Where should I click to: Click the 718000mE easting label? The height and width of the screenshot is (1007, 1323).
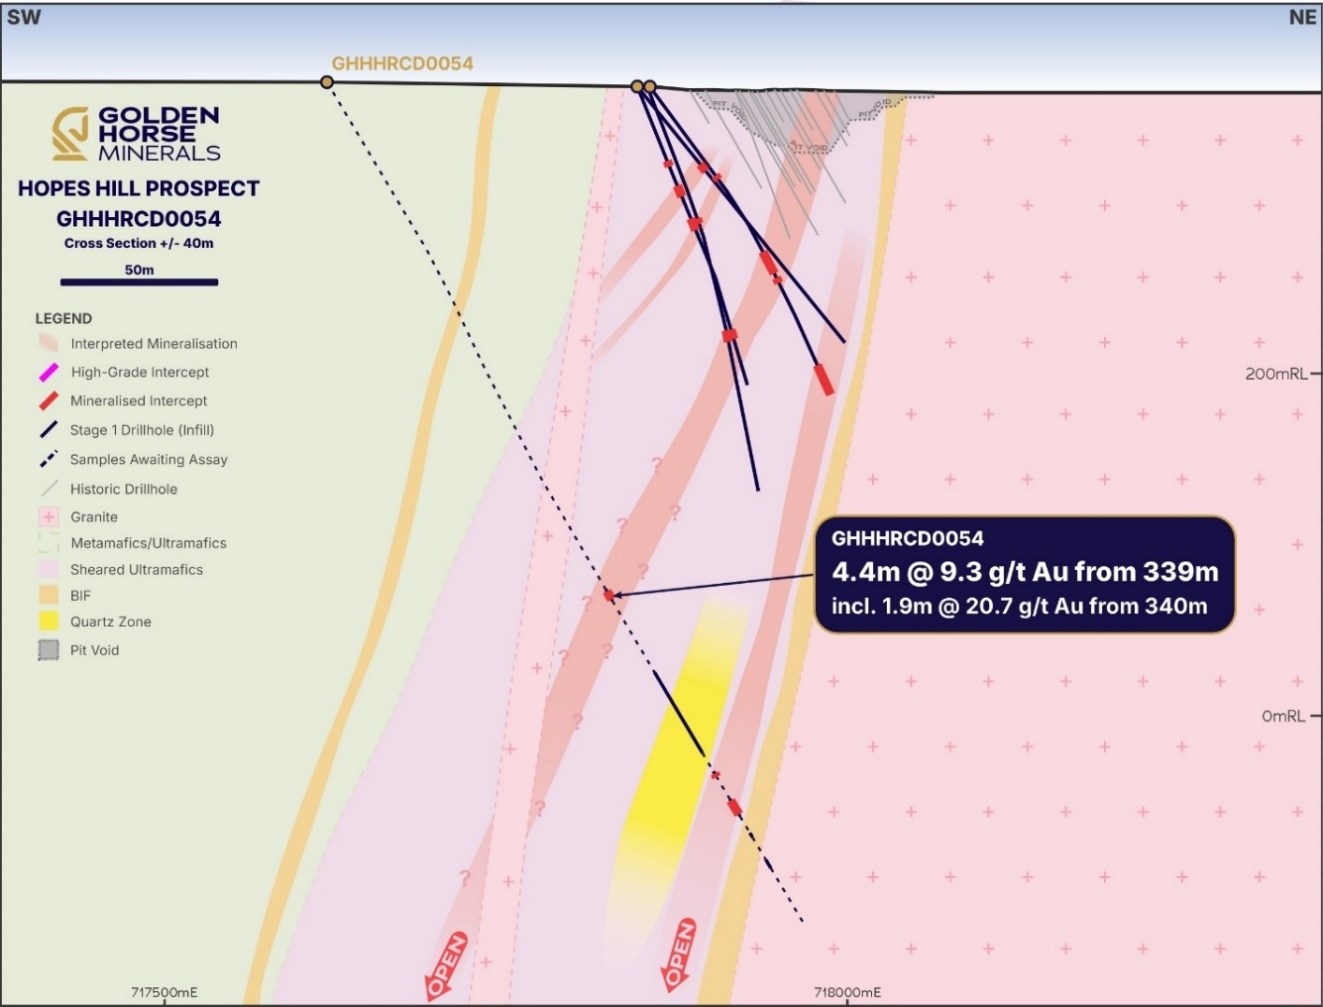(848, 992)
